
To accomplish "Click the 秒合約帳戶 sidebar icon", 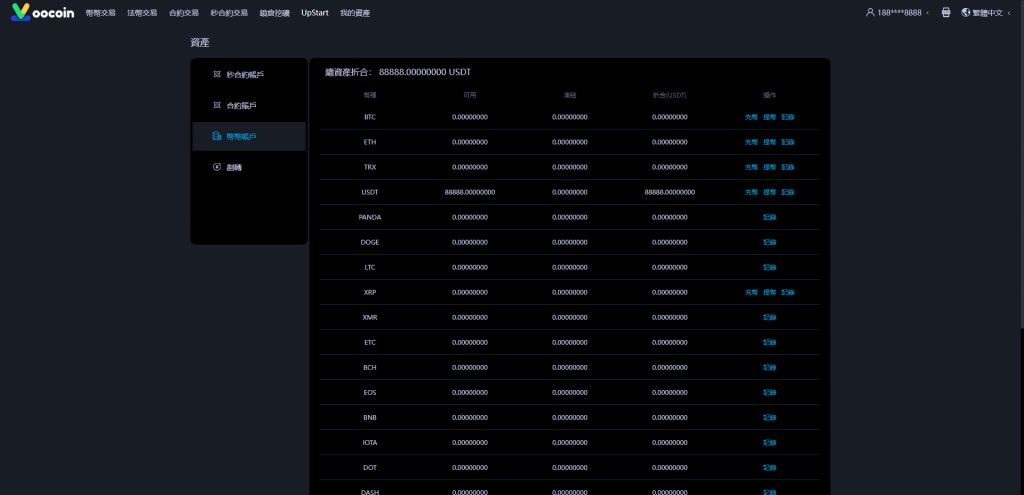I will 216,74.
